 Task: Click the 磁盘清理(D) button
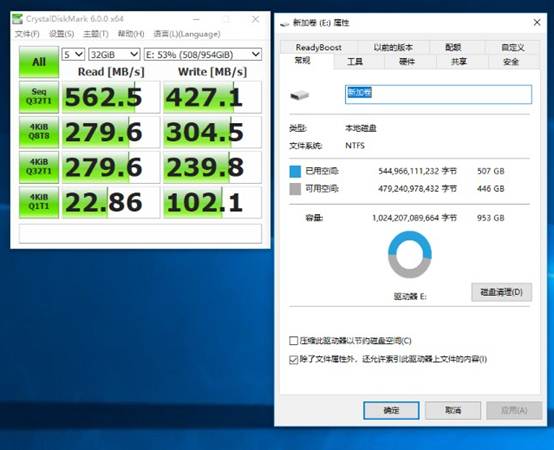[x=501, y=292]
